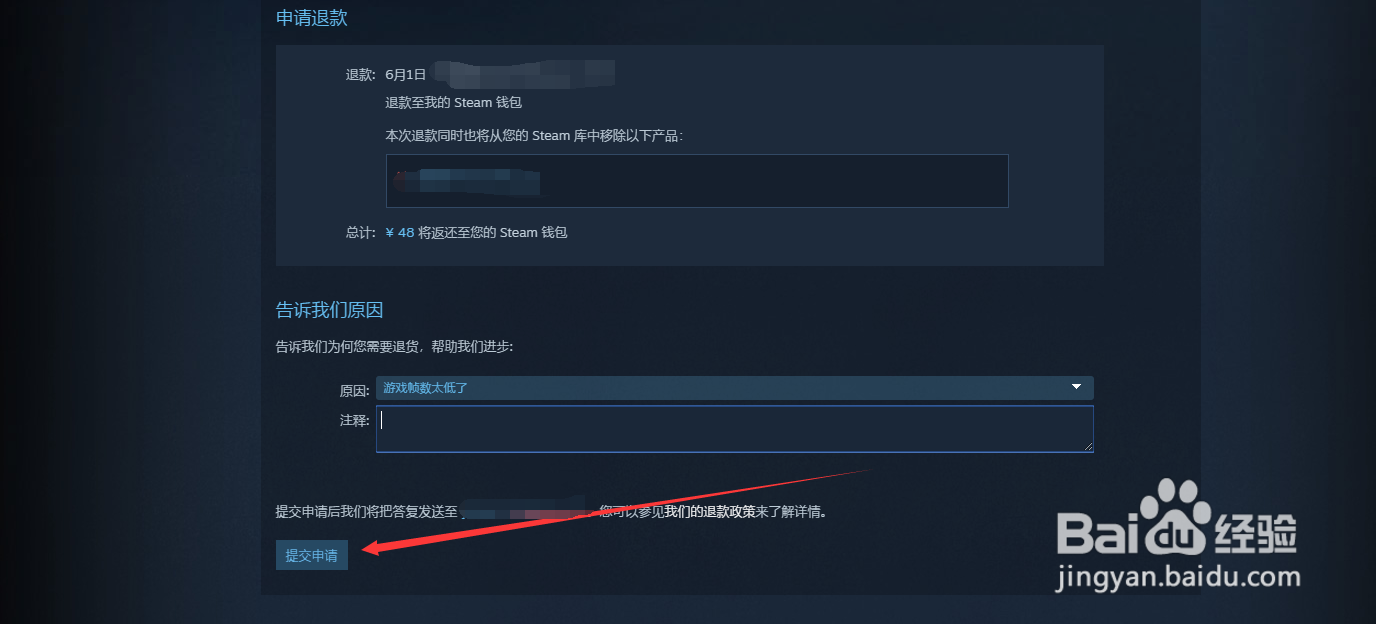The width and height of the screenshot is (1376, 624).
Task: Click the ¥ 48 refund total amount
Action: click(400, 232)
